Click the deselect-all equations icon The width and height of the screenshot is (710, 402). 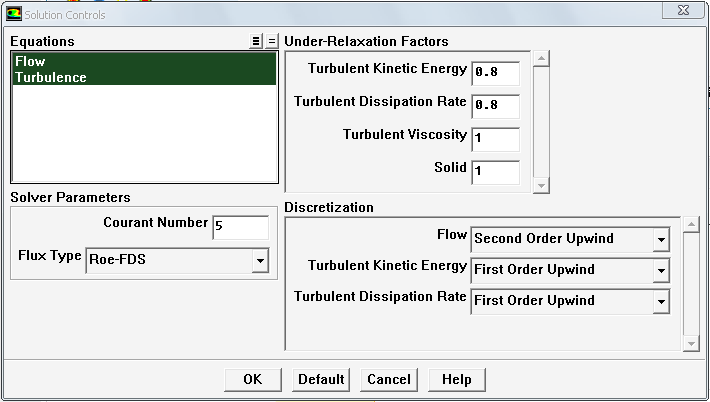point(271,41)
